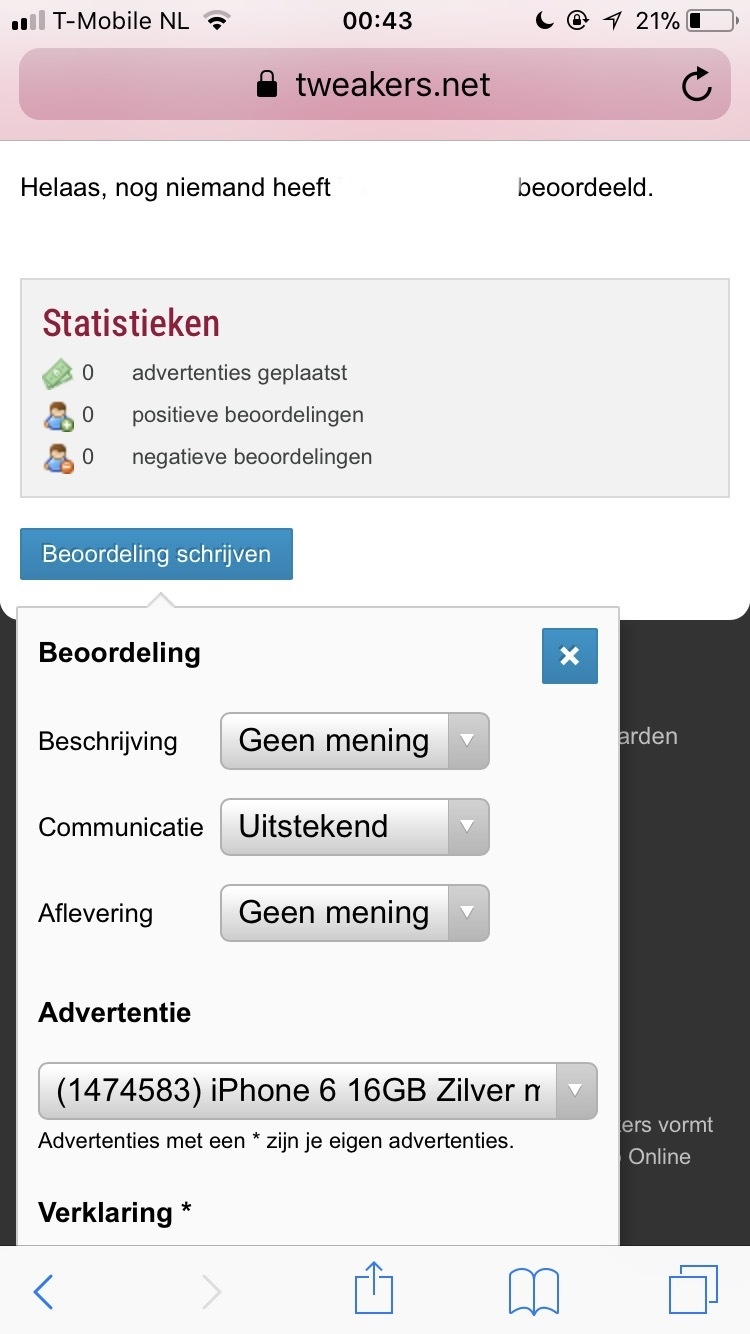The width and height of the screenshot is (750, 1334).
Task: Tap the positive reviews user icon
Action: (58, 416)
